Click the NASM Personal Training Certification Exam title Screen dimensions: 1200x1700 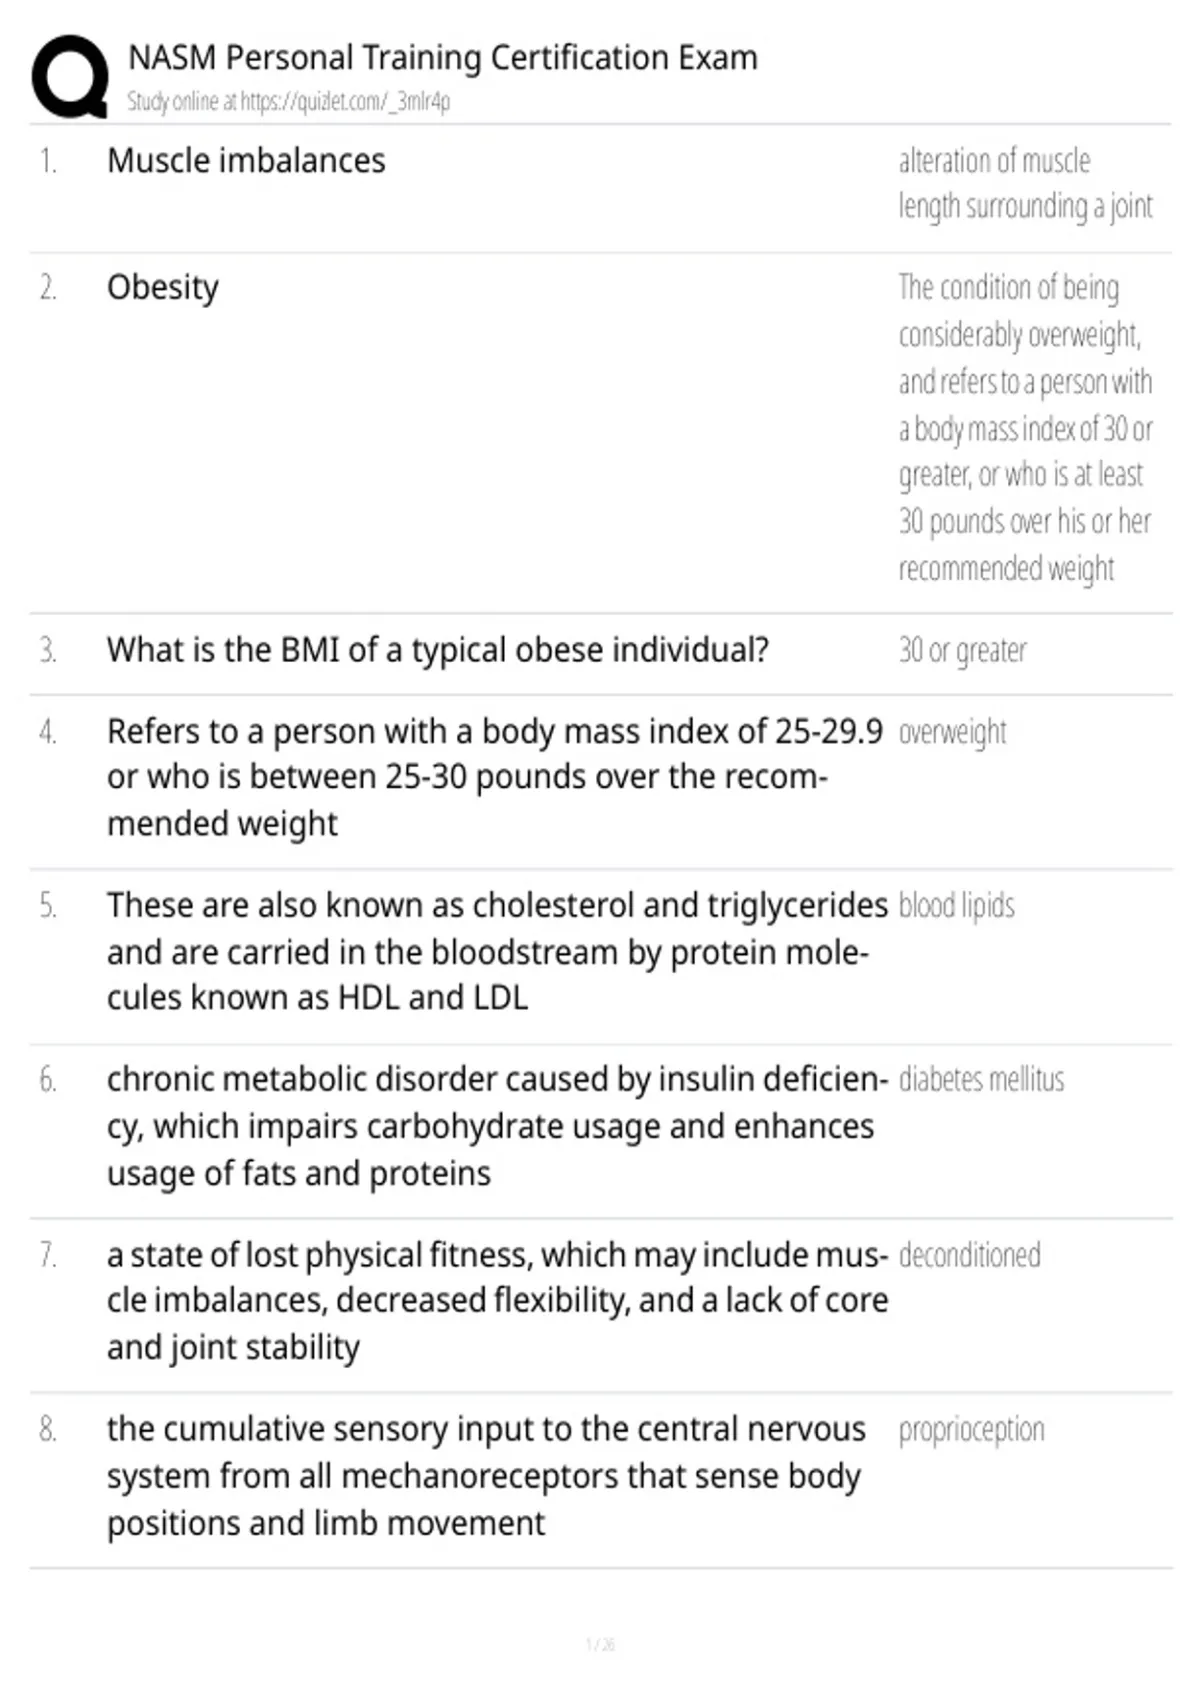[443, 58]
